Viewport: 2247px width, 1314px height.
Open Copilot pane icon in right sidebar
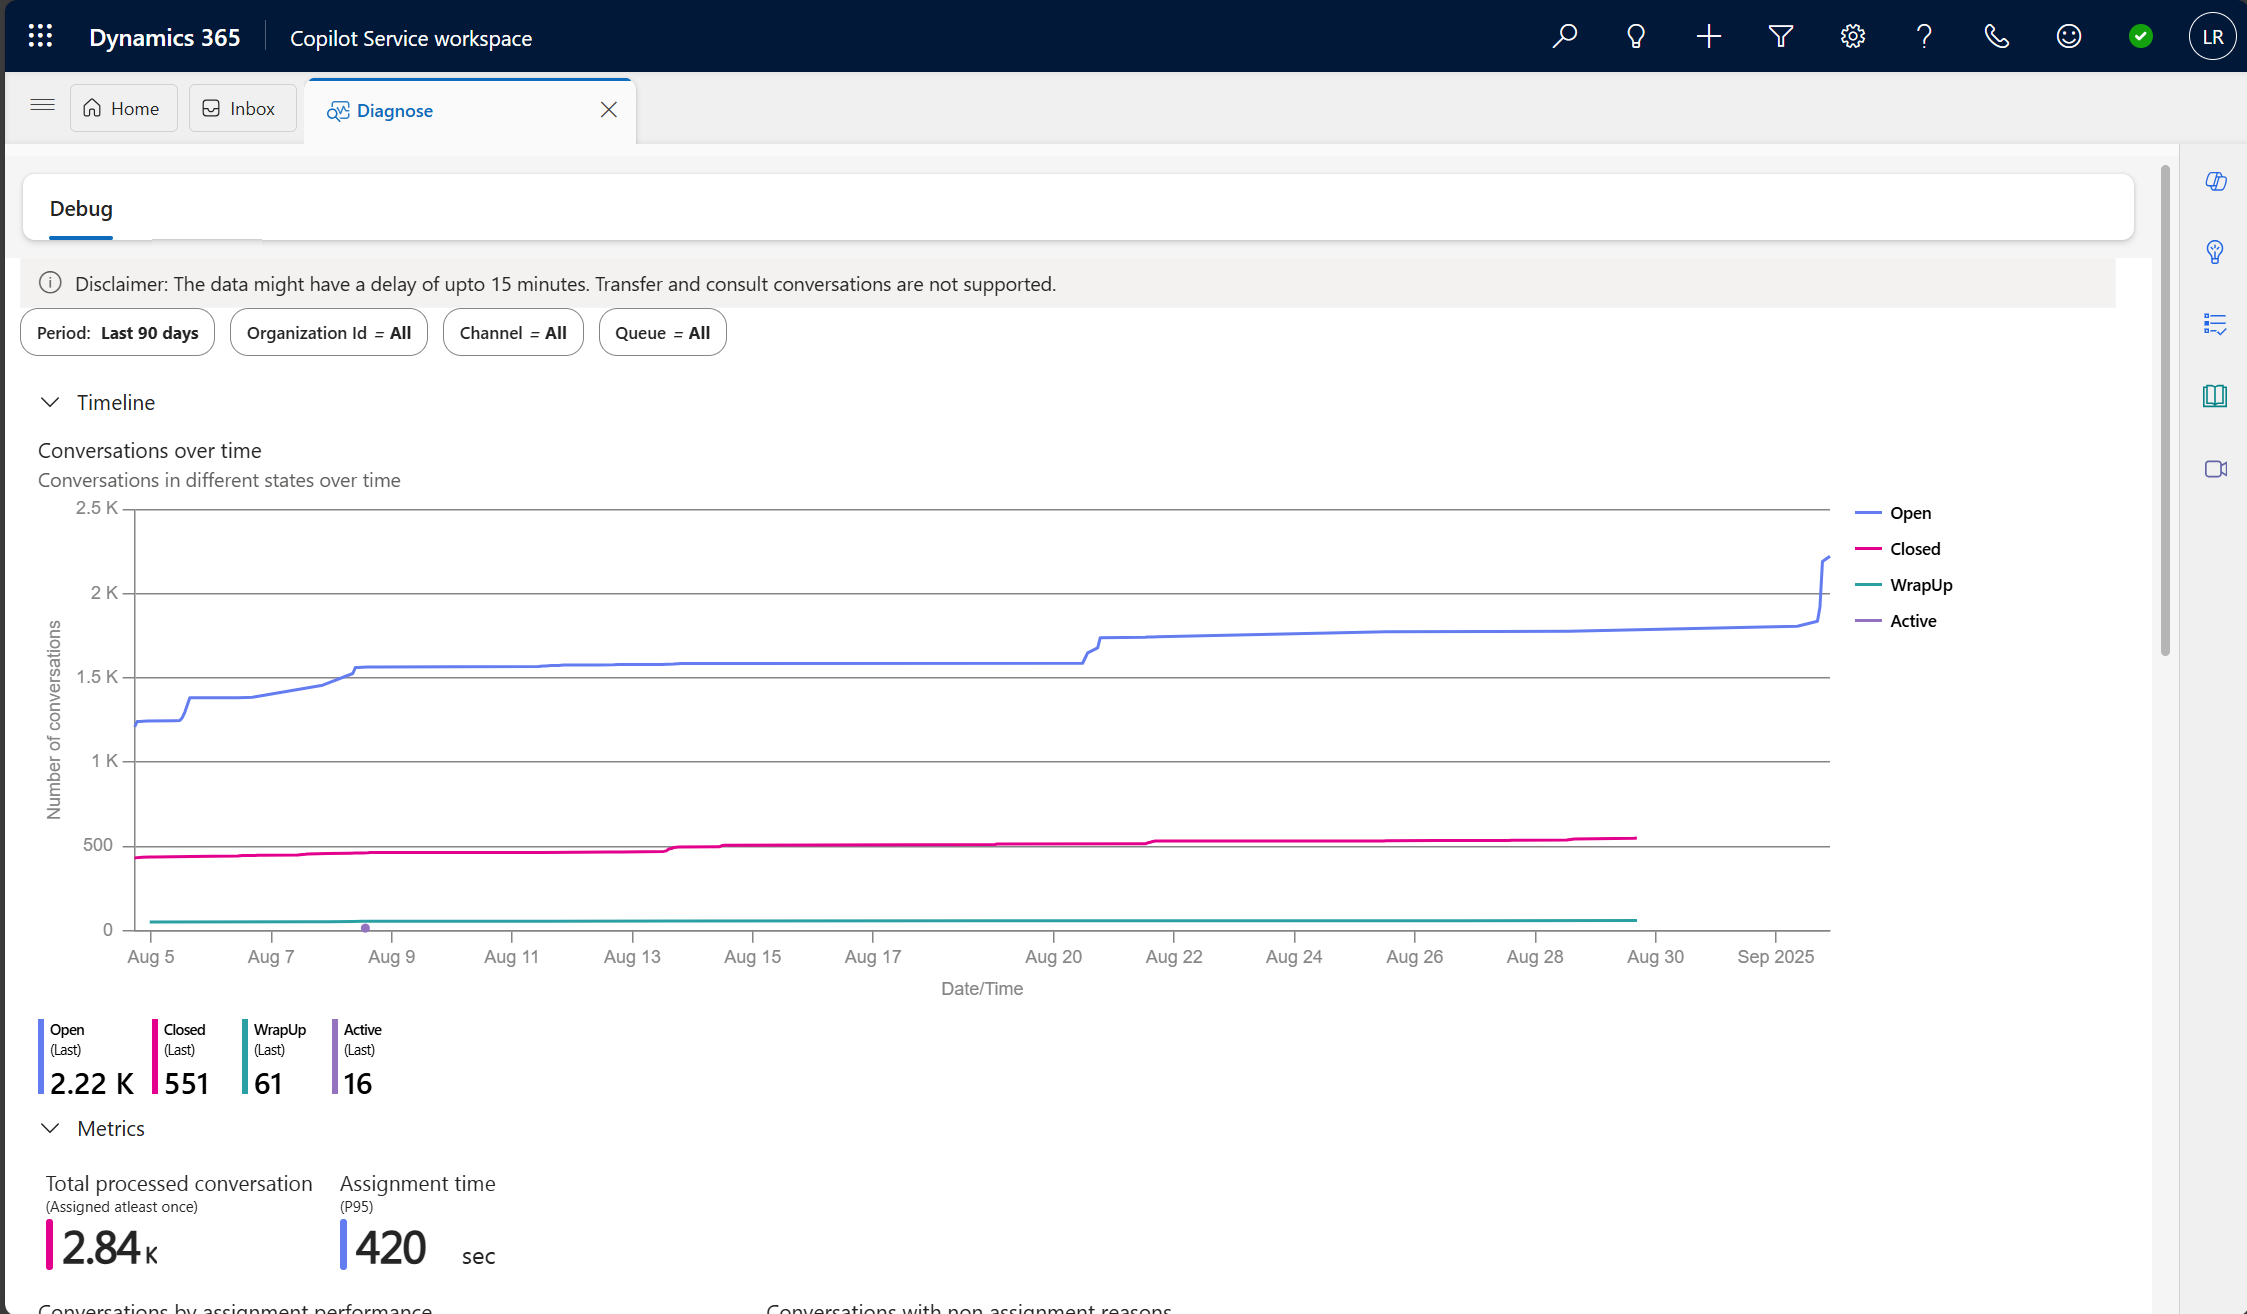coord(2215,181)
